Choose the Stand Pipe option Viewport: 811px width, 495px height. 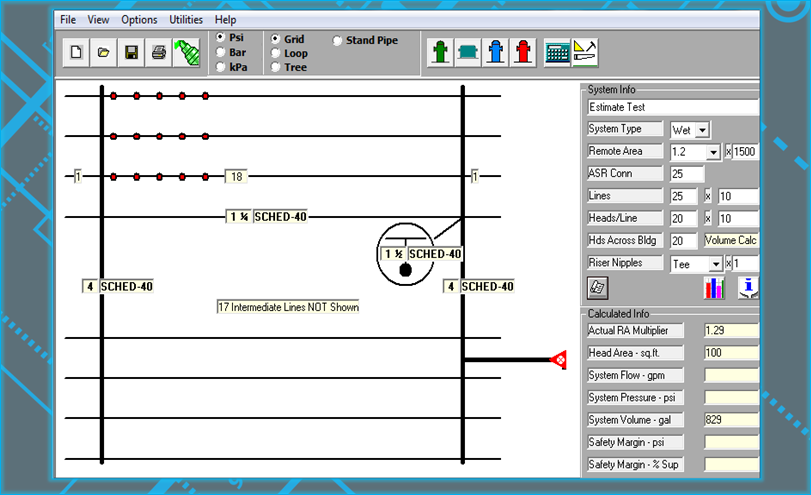(x=337, y=41)
